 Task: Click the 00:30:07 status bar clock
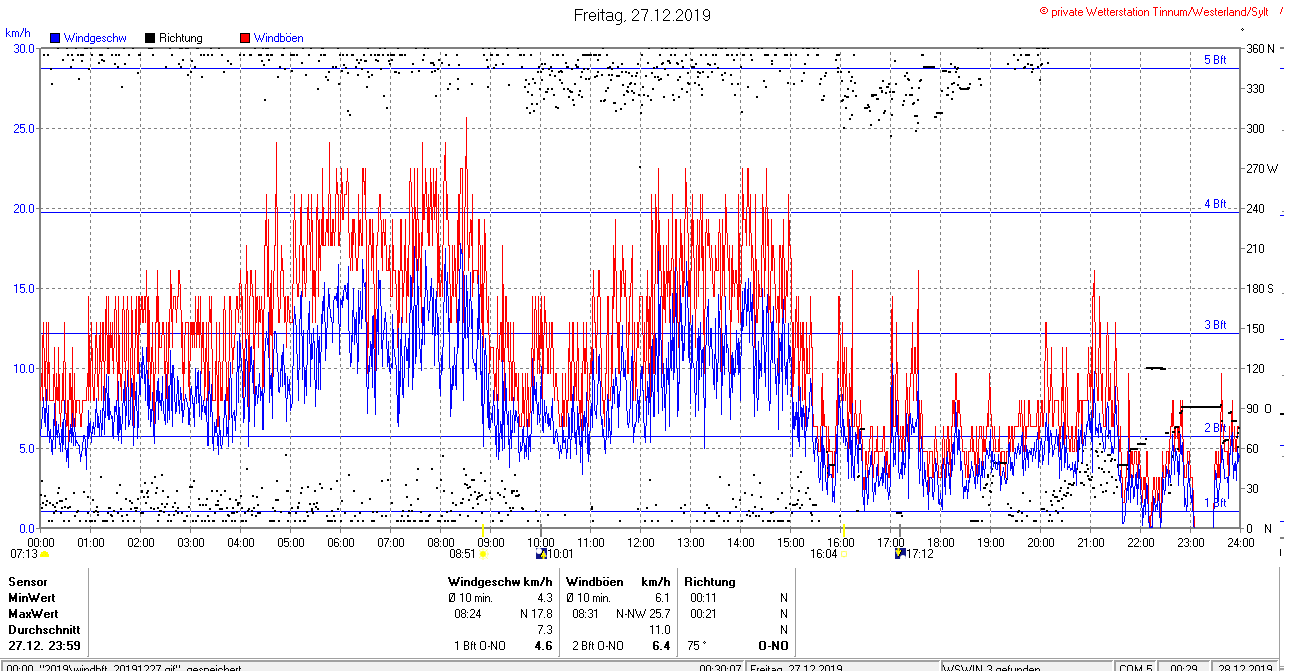[x=720, y=667]
